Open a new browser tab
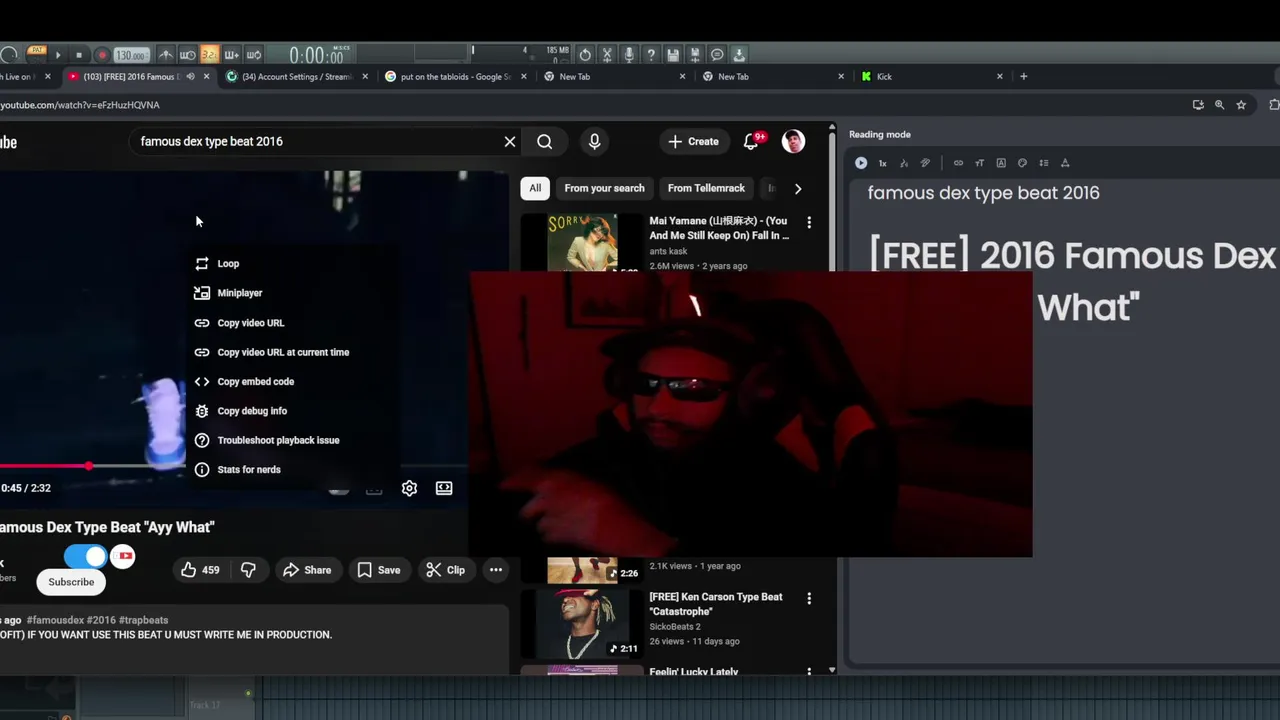1280x720 pixels. (x=1023, y=76)
